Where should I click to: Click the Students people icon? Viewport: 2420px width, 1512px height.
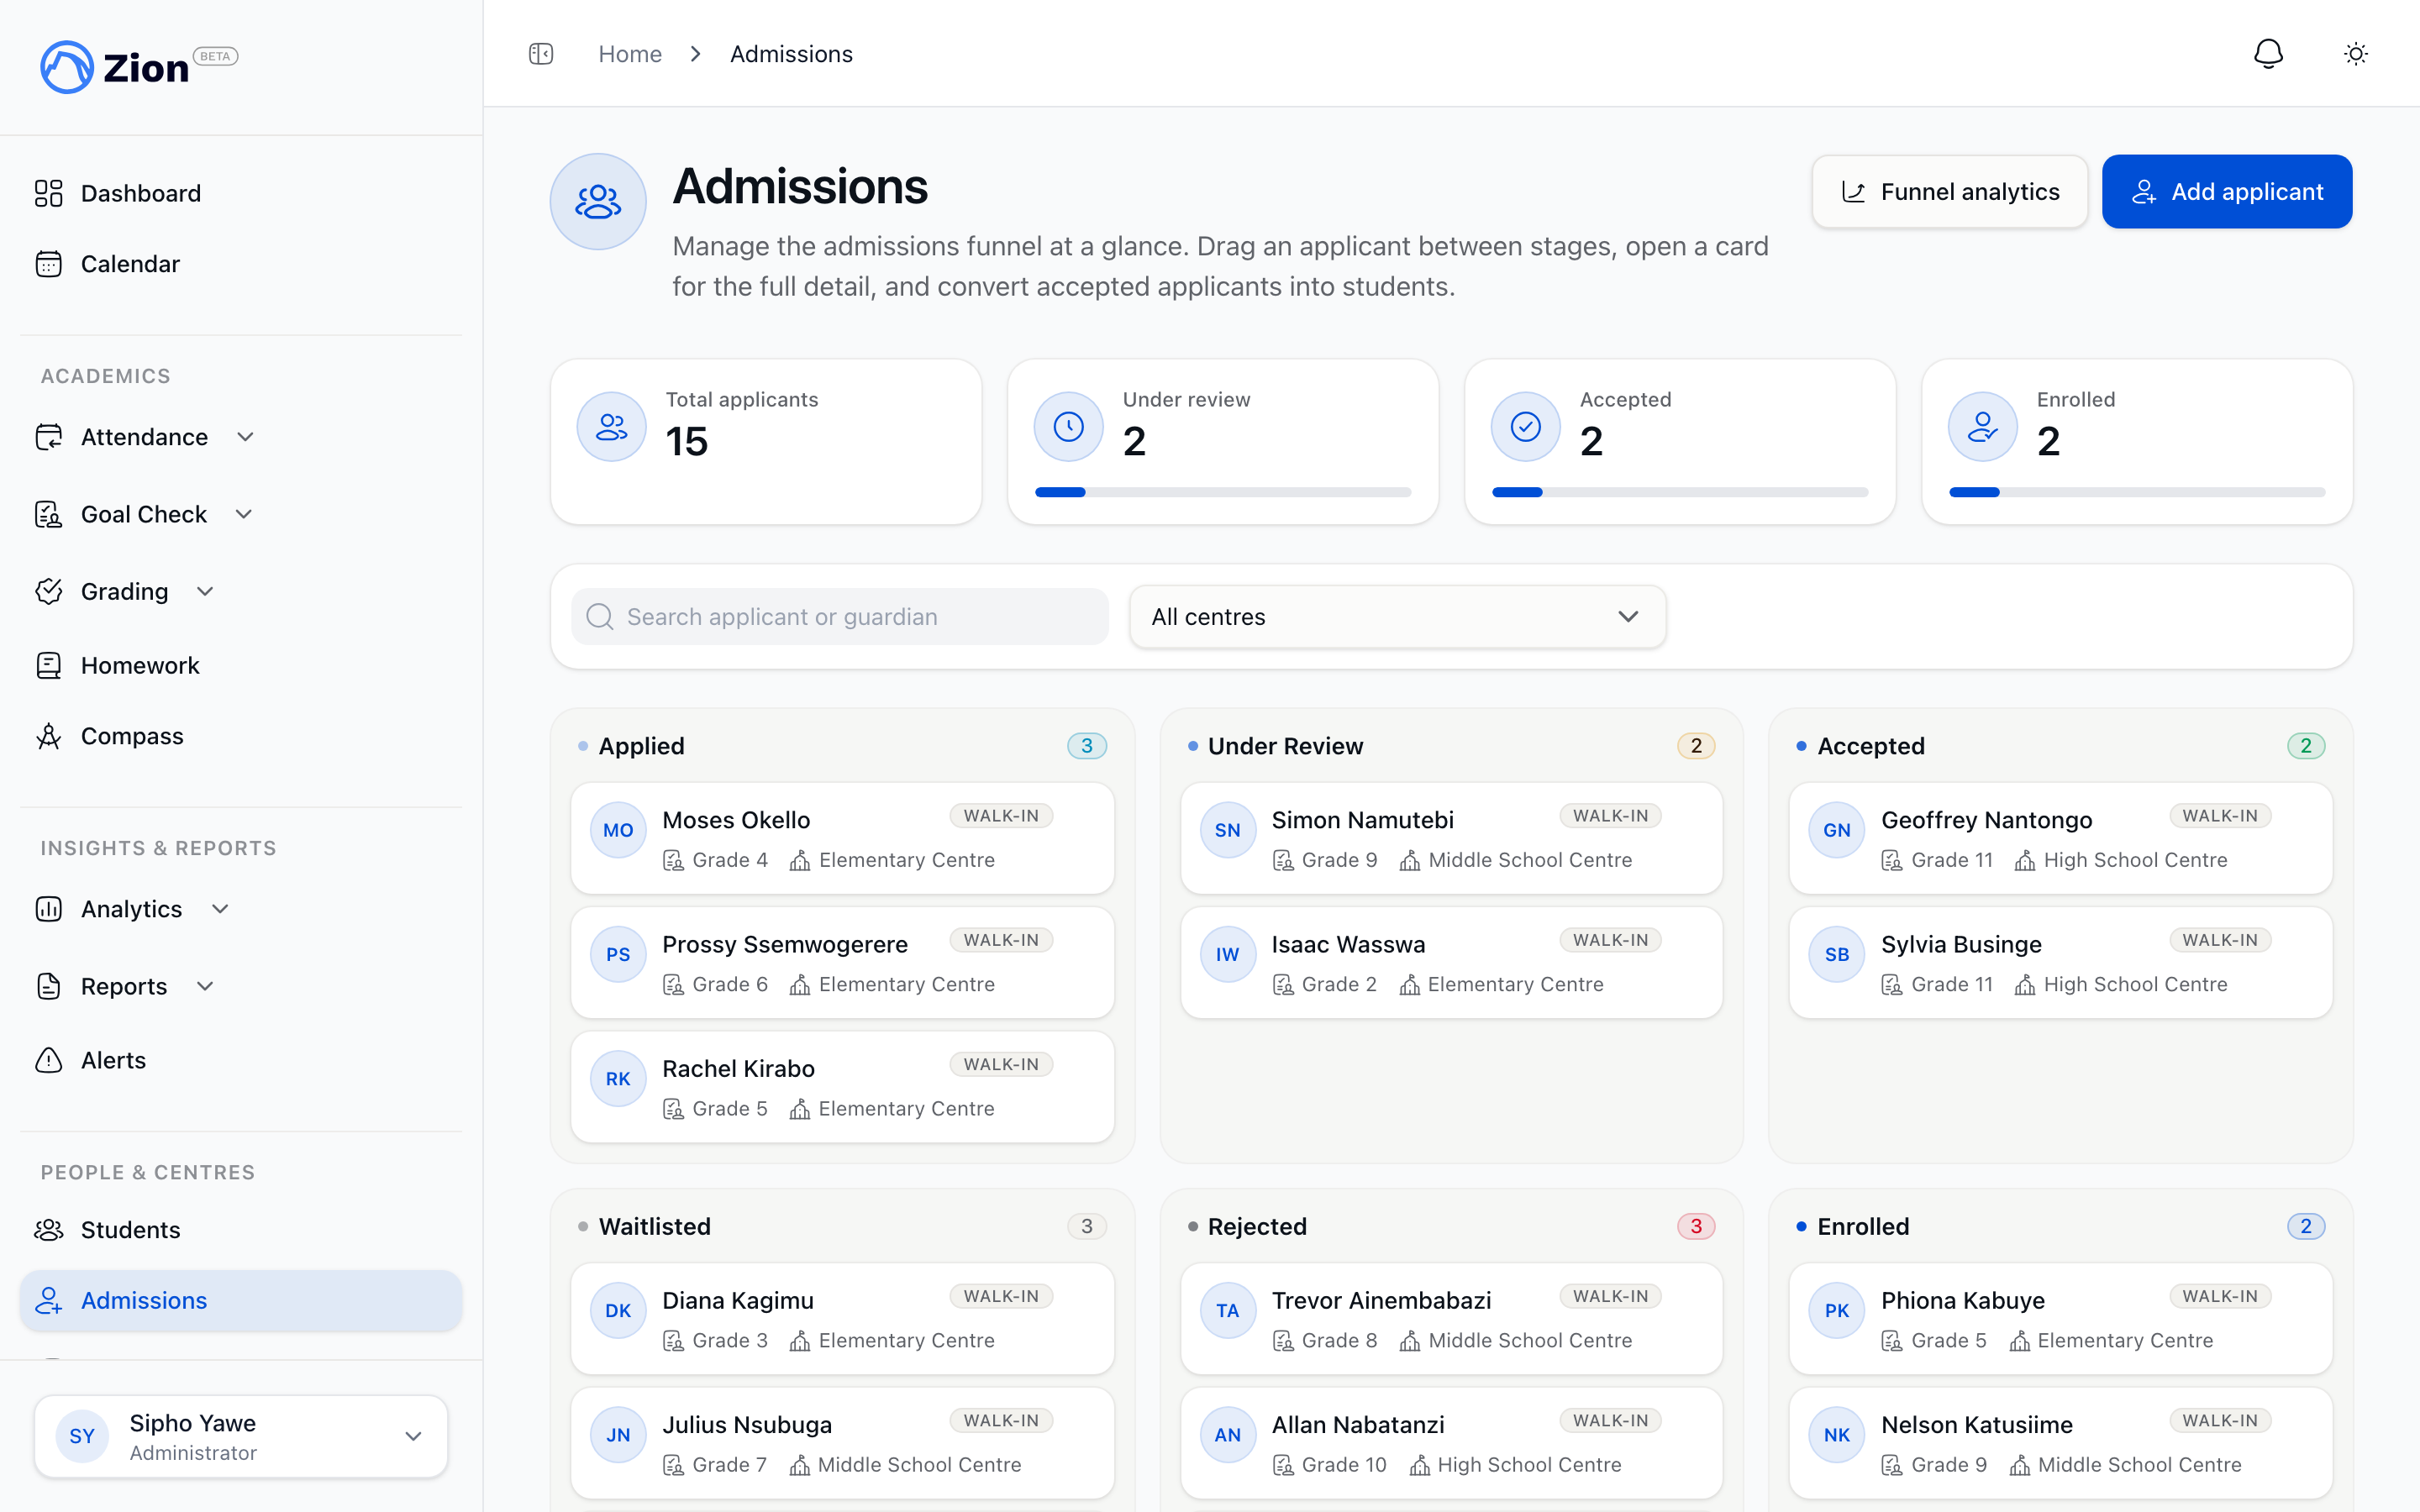point(48,1230)
